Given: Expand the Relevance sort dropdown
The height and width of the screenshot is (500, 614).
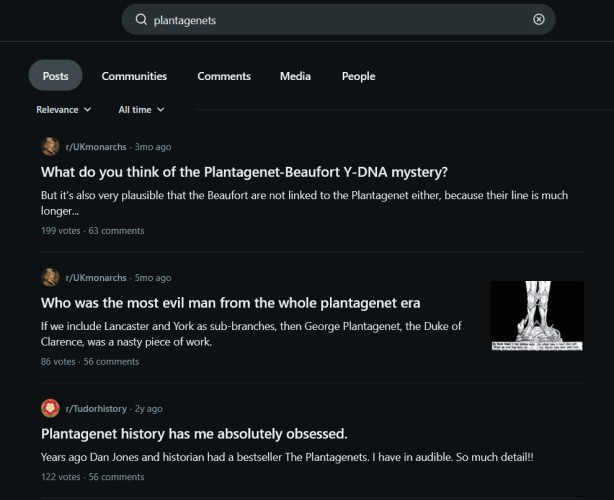Looking at the screenshot, I should pos(63,110).
